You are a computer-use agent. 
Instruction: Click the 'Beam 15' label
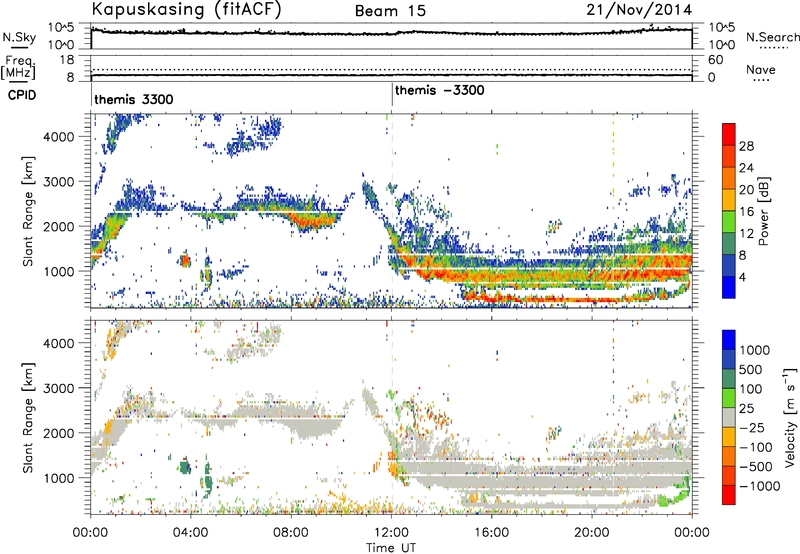(390, 11)
